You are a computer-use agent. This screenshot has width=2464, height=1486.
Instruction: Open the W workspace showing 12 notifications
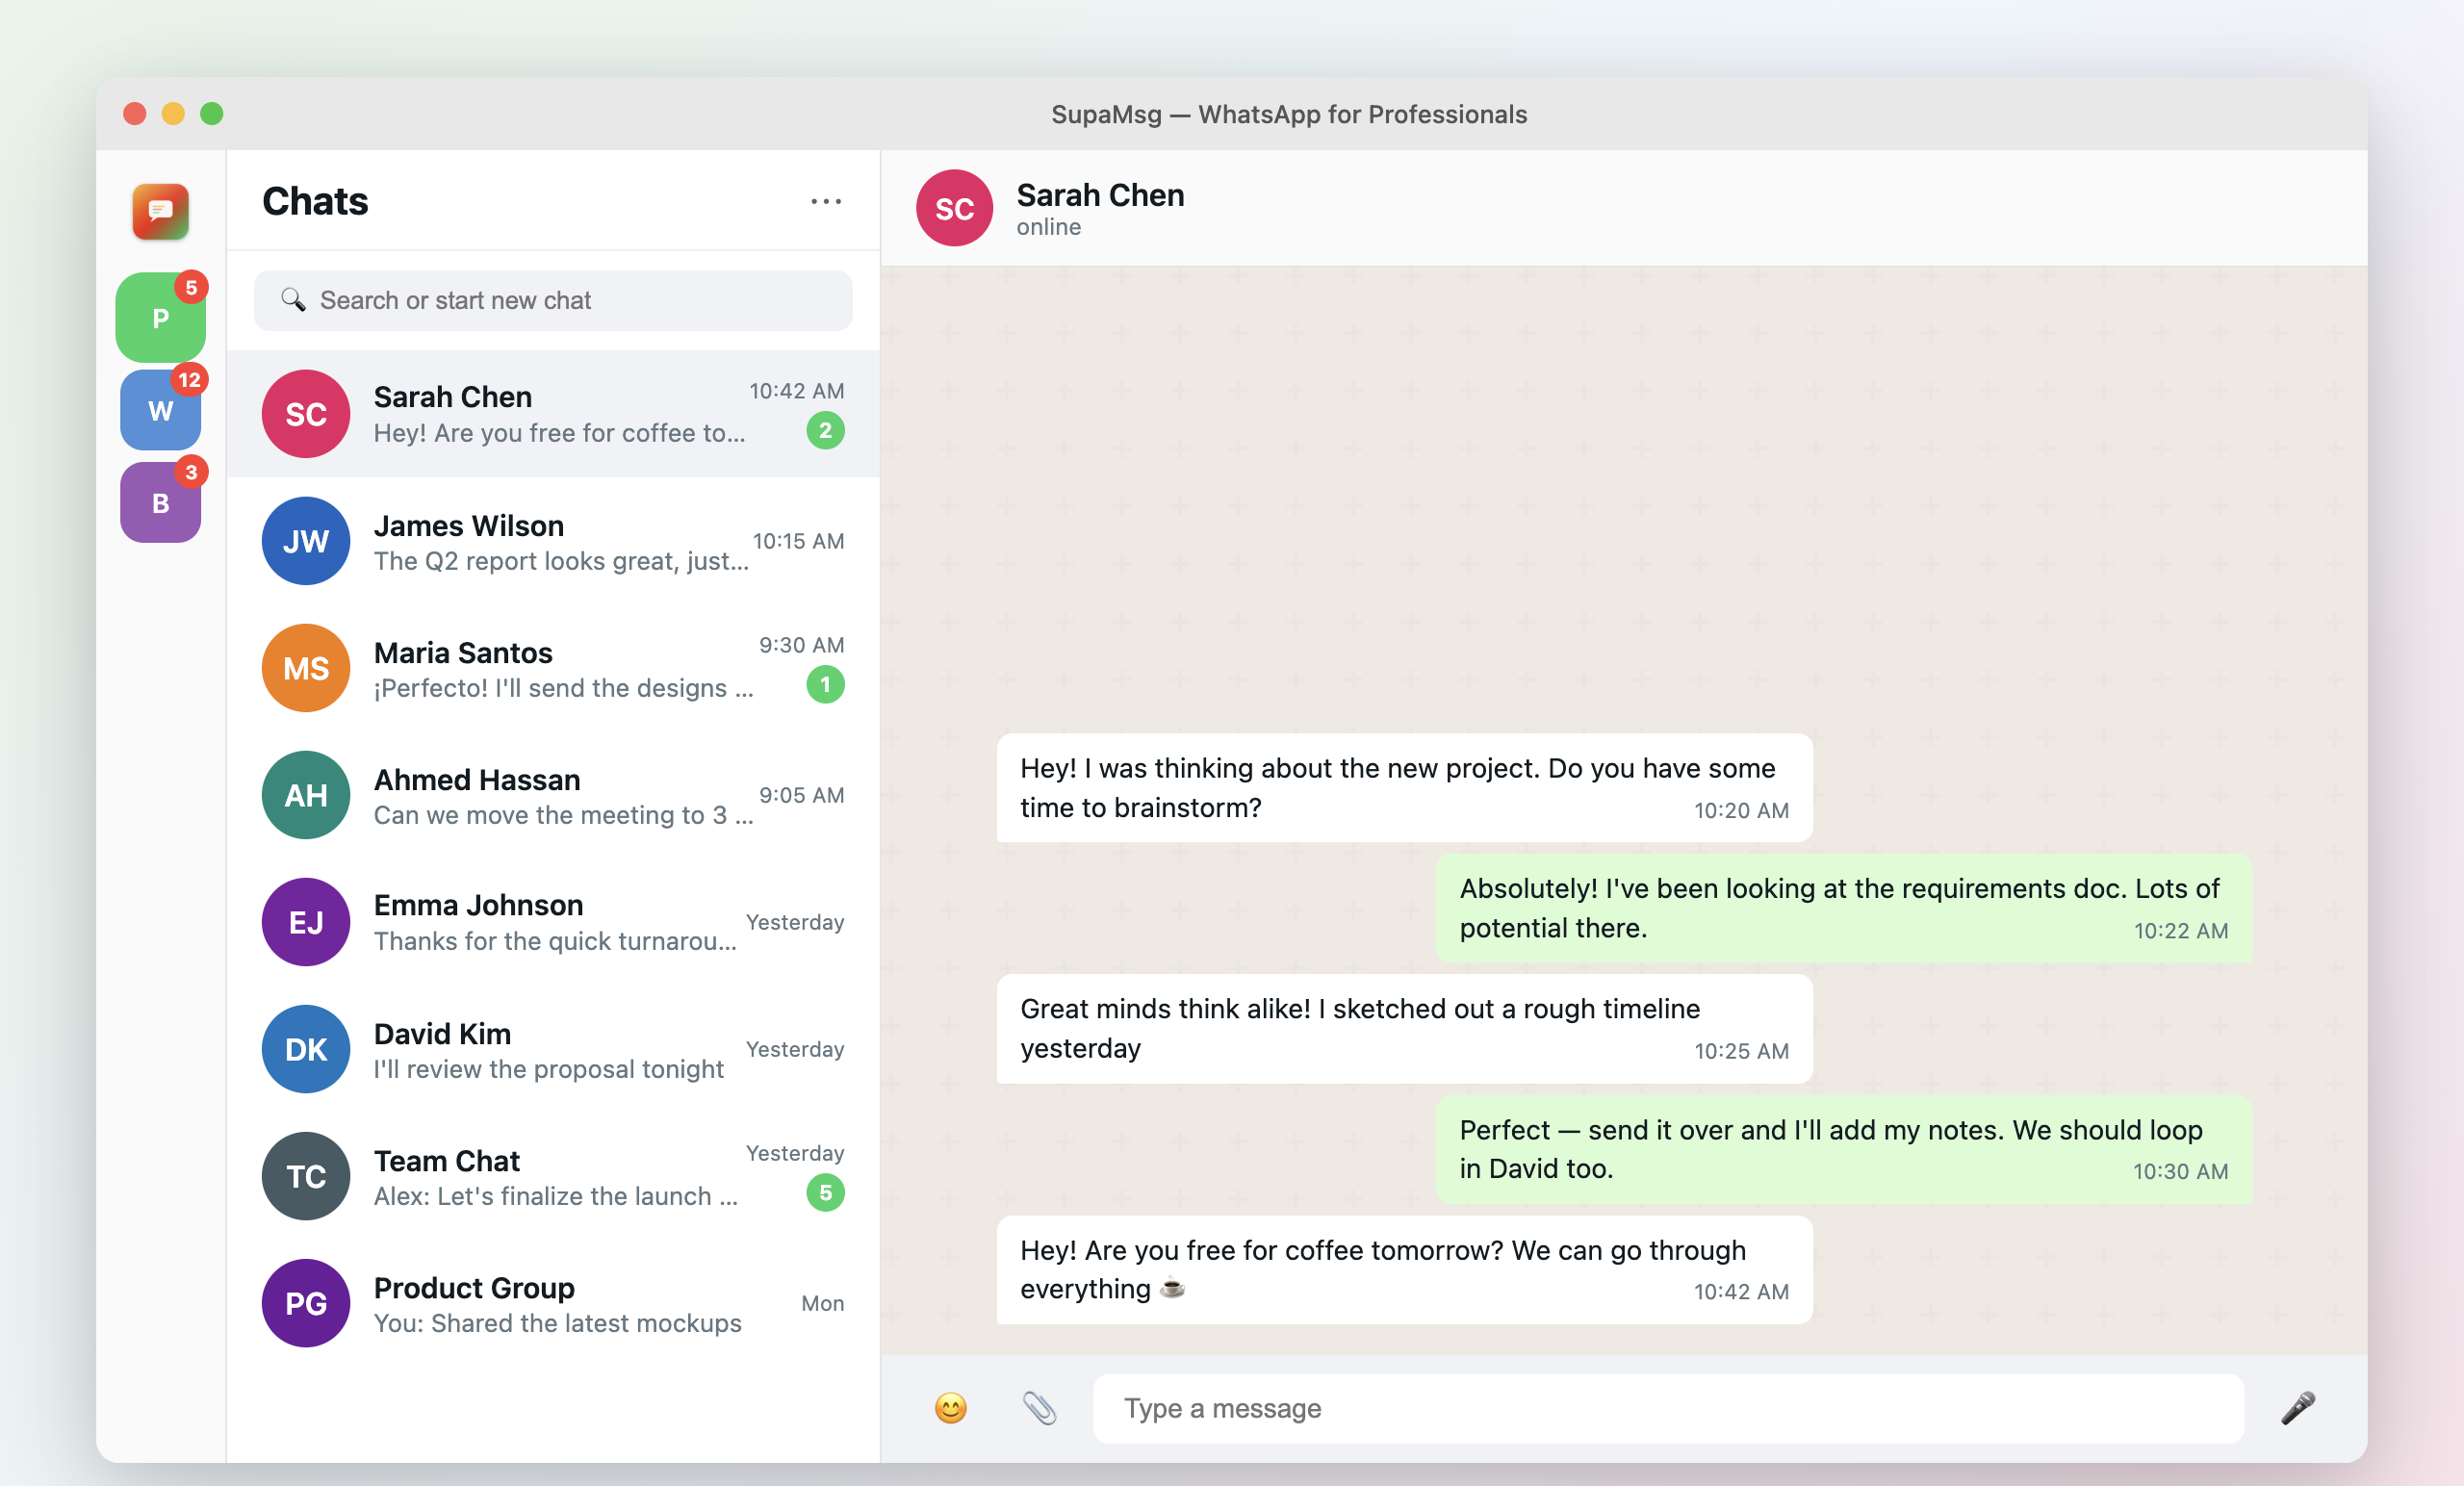point(160,410)
